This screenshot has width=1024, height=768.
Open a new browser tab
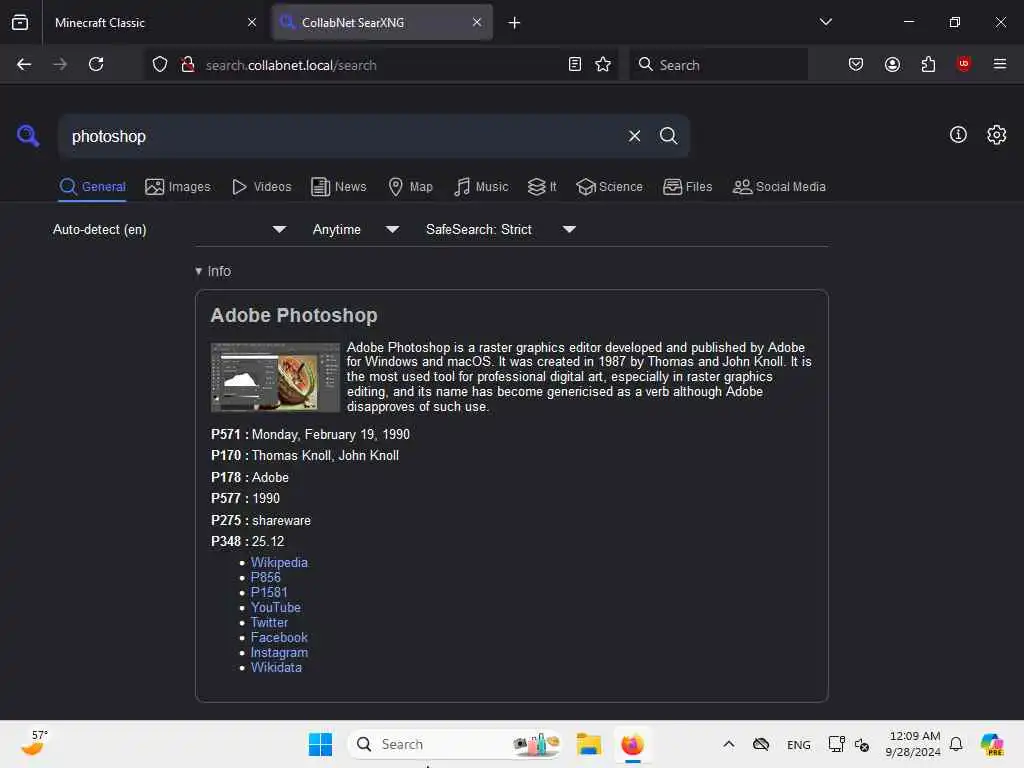coord(515,23)
